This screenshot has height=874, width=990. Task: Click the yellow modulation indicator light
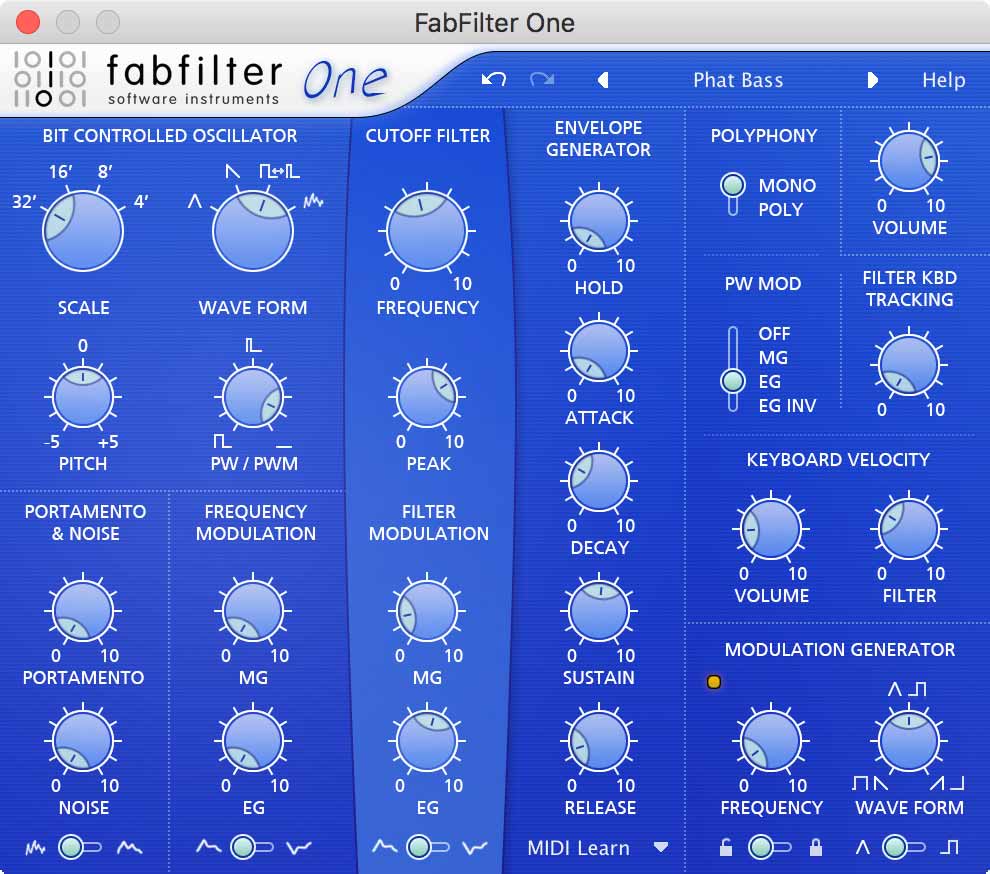click(714, 681)
